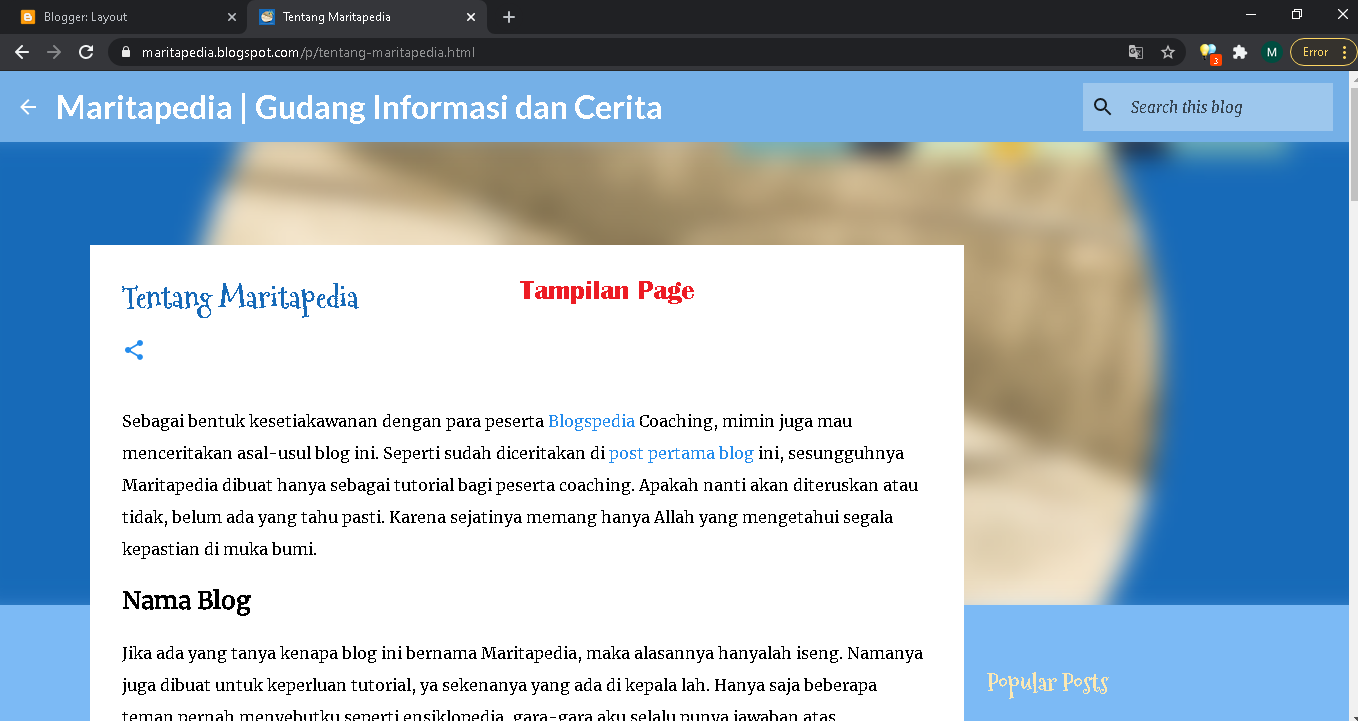Open the M profile avatar
1358x721 pixels.
pyautogui.click(x=1271, y=52)
